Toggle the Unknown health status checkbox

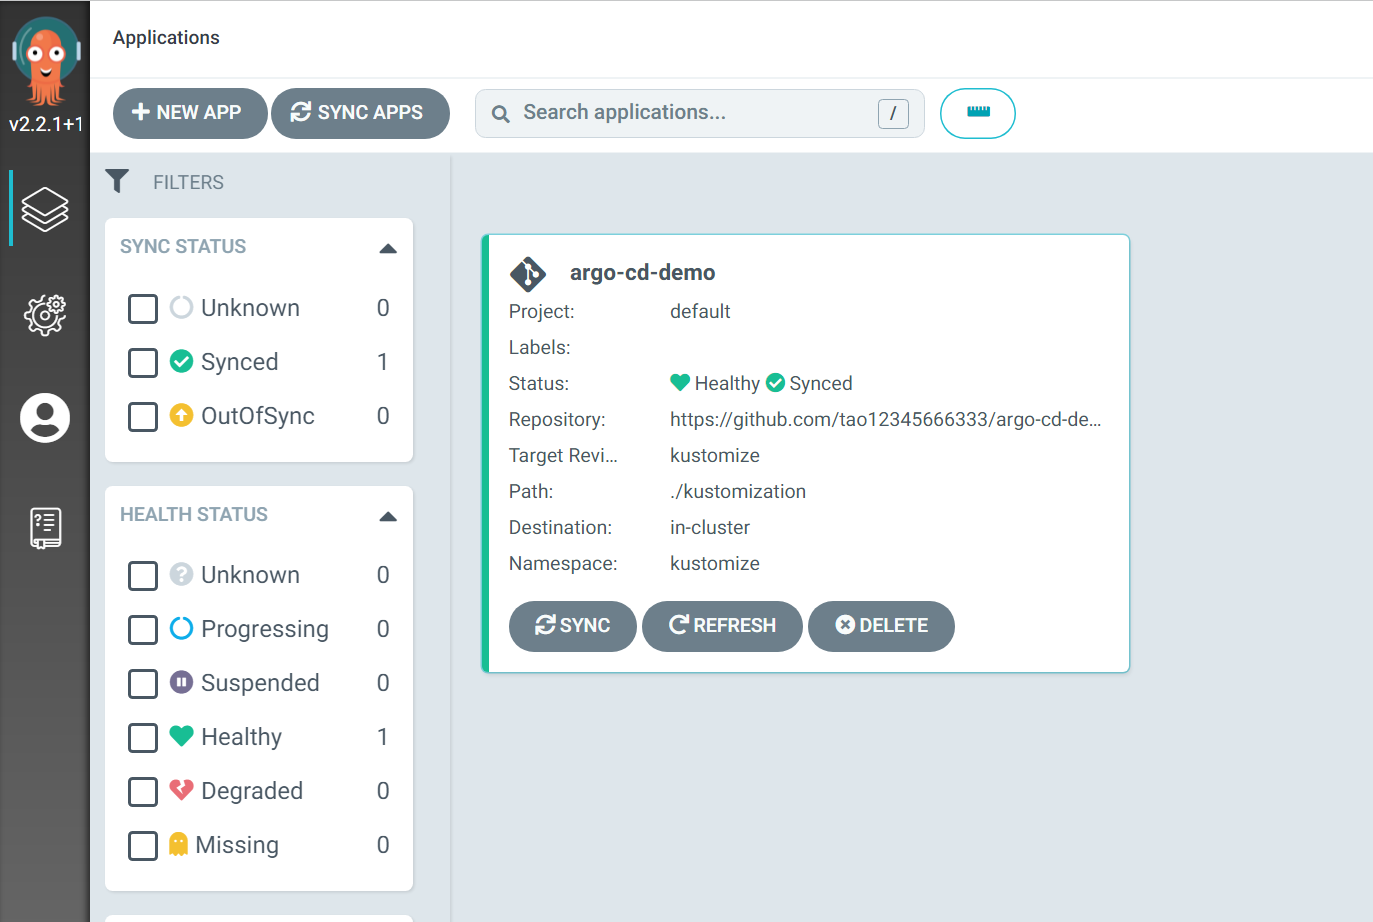click(143, 576)
